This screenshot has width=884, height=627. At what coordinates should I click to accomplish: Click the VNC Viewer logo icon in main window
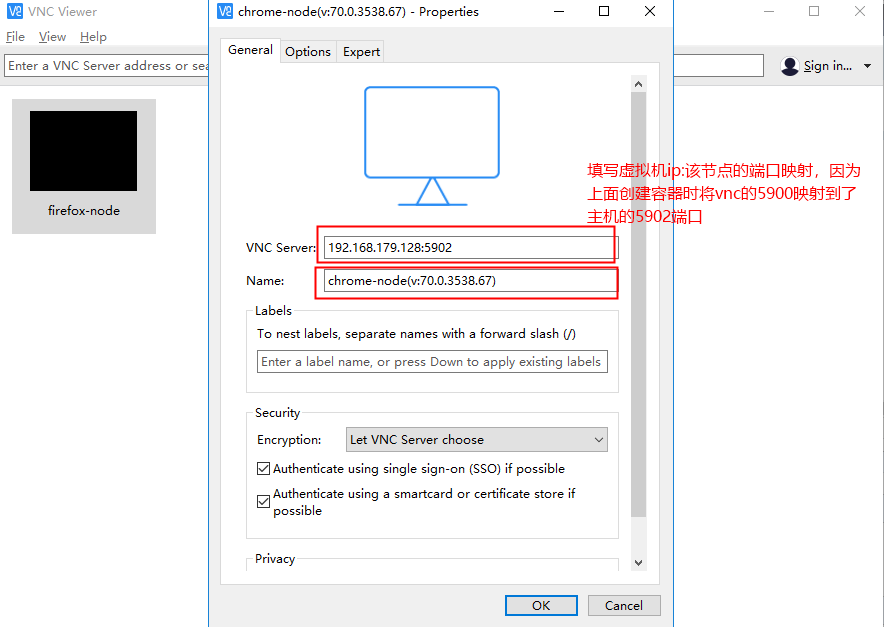[15, 11]
